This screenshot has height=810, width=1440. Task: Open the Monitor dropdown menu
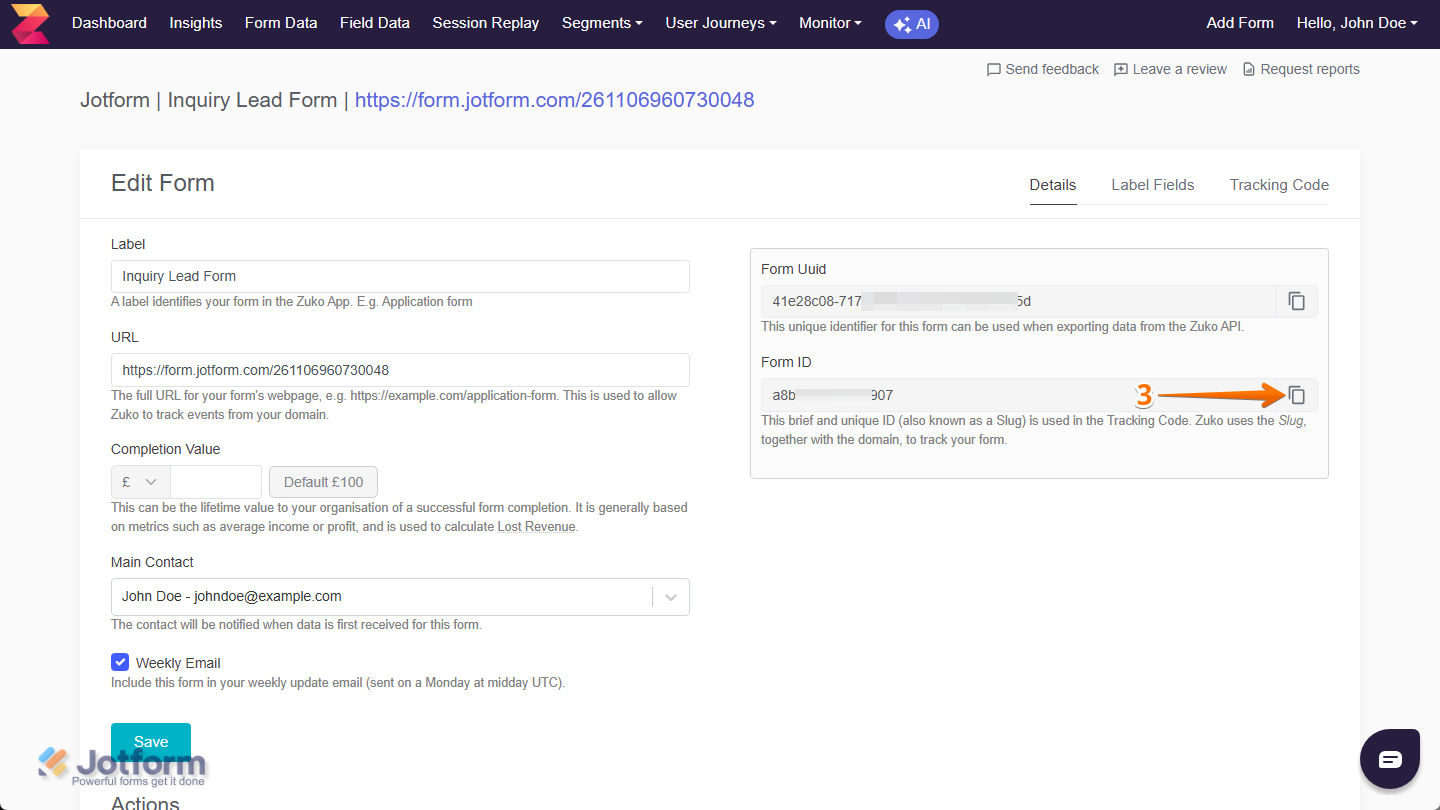coord(829,23)
